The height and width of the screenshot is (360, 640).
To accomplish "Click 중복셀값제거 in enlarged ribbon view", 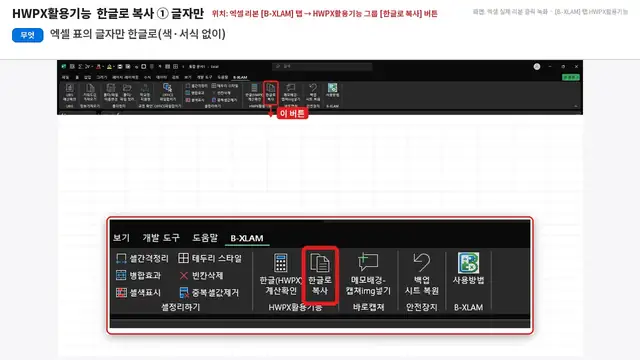I will click(209, 293).
